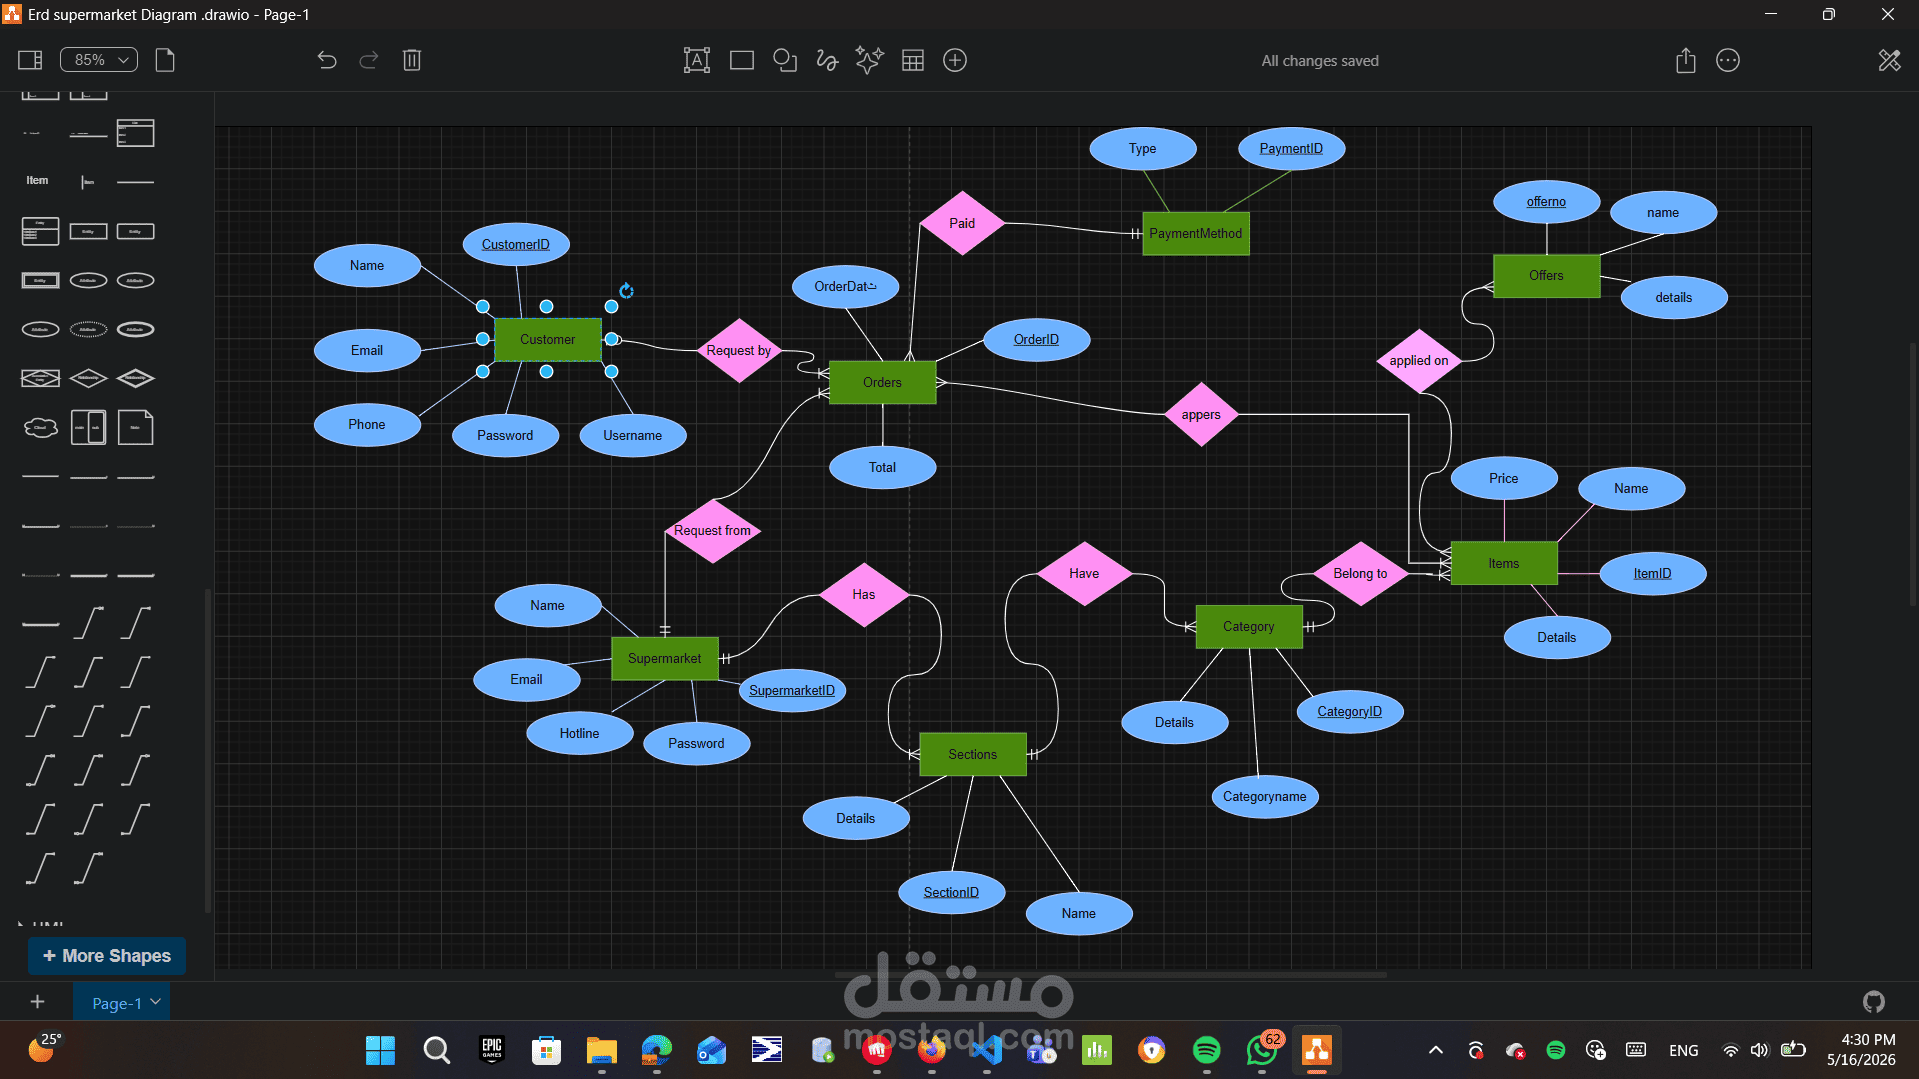
Task: Redo the last undone change
Action: tap(369, 60)
